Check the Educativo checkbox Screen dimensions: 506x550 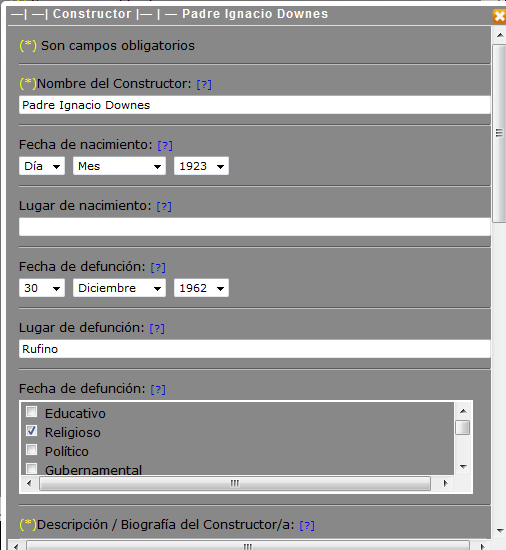(32, 412)
